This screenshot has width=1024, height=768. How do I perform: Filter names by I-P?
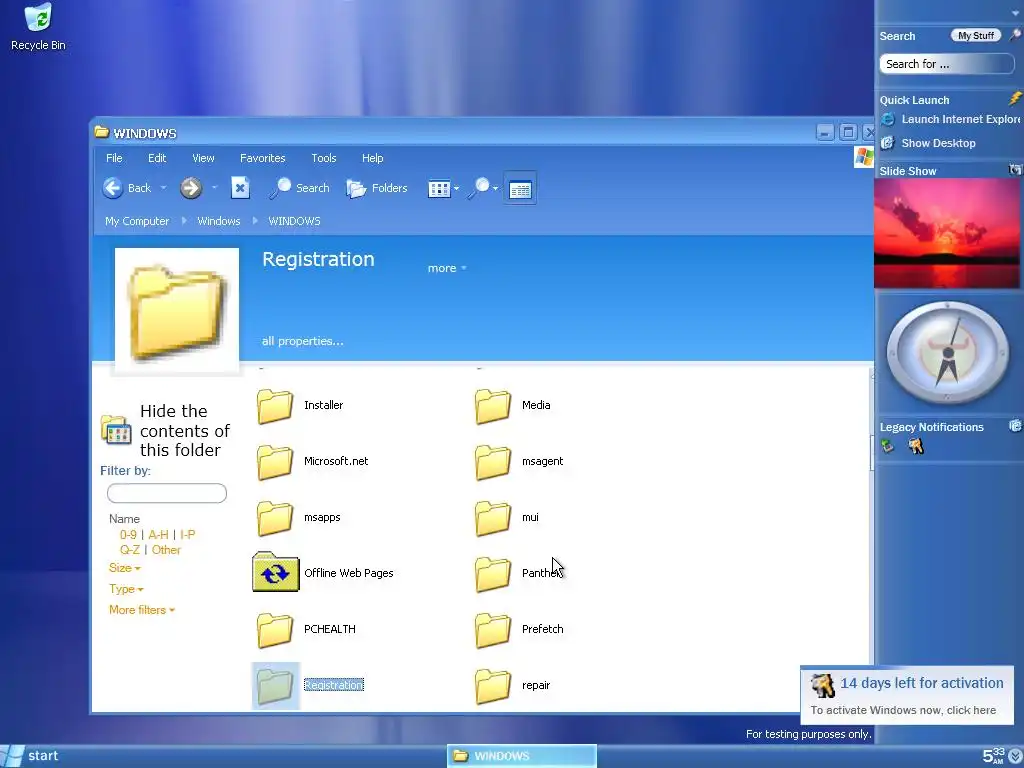(x=187, y=535)
